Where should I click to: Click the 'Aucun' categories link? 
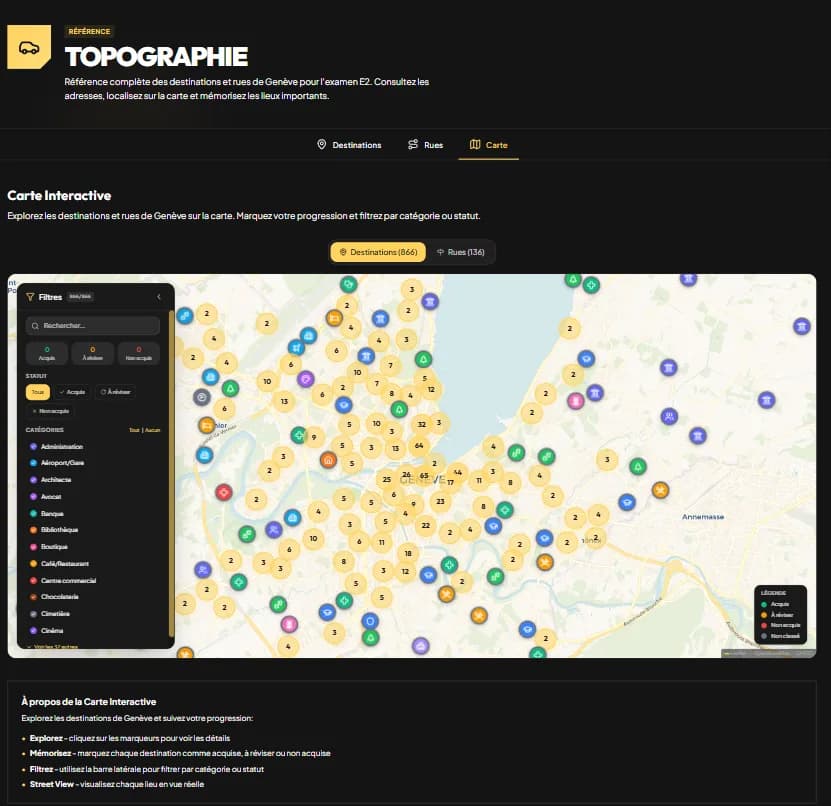pos(153,430)
